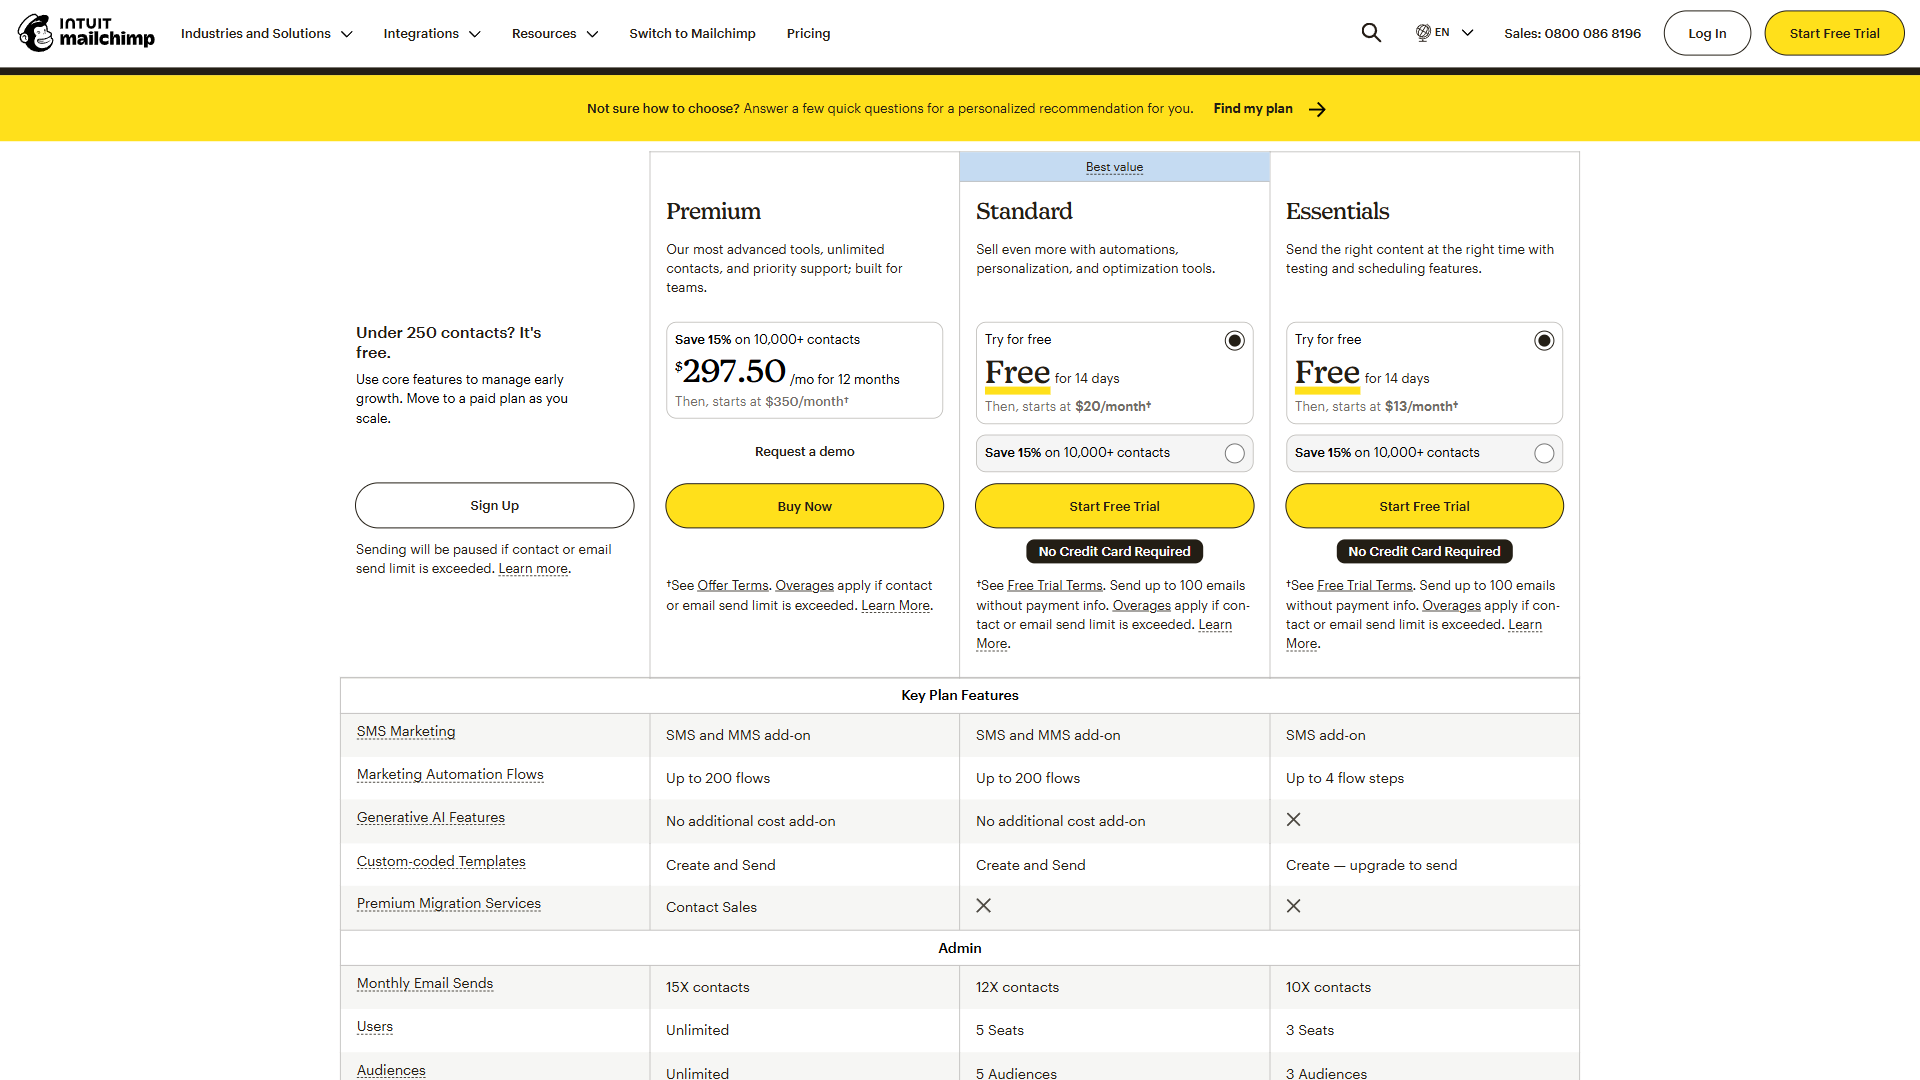Open Marketing Automation Flows feature info

[450, 775]
